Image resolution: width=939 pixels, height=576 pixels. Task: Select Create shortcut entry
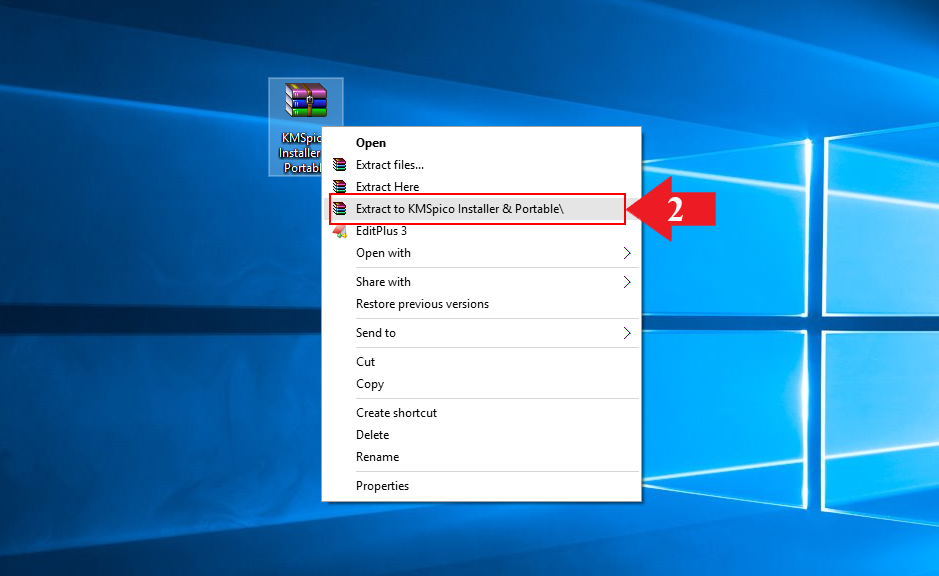click(x=481, y=413)
